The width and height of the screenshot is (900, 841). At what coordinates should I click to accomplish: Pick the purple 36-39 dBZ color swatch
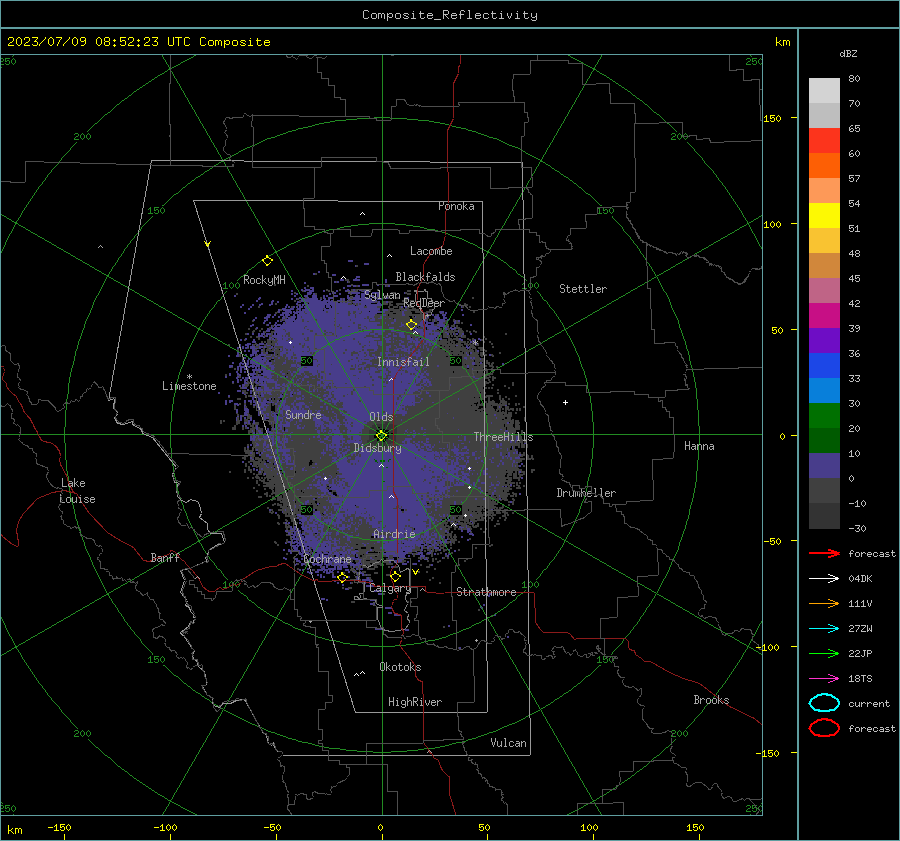point(824,340)
